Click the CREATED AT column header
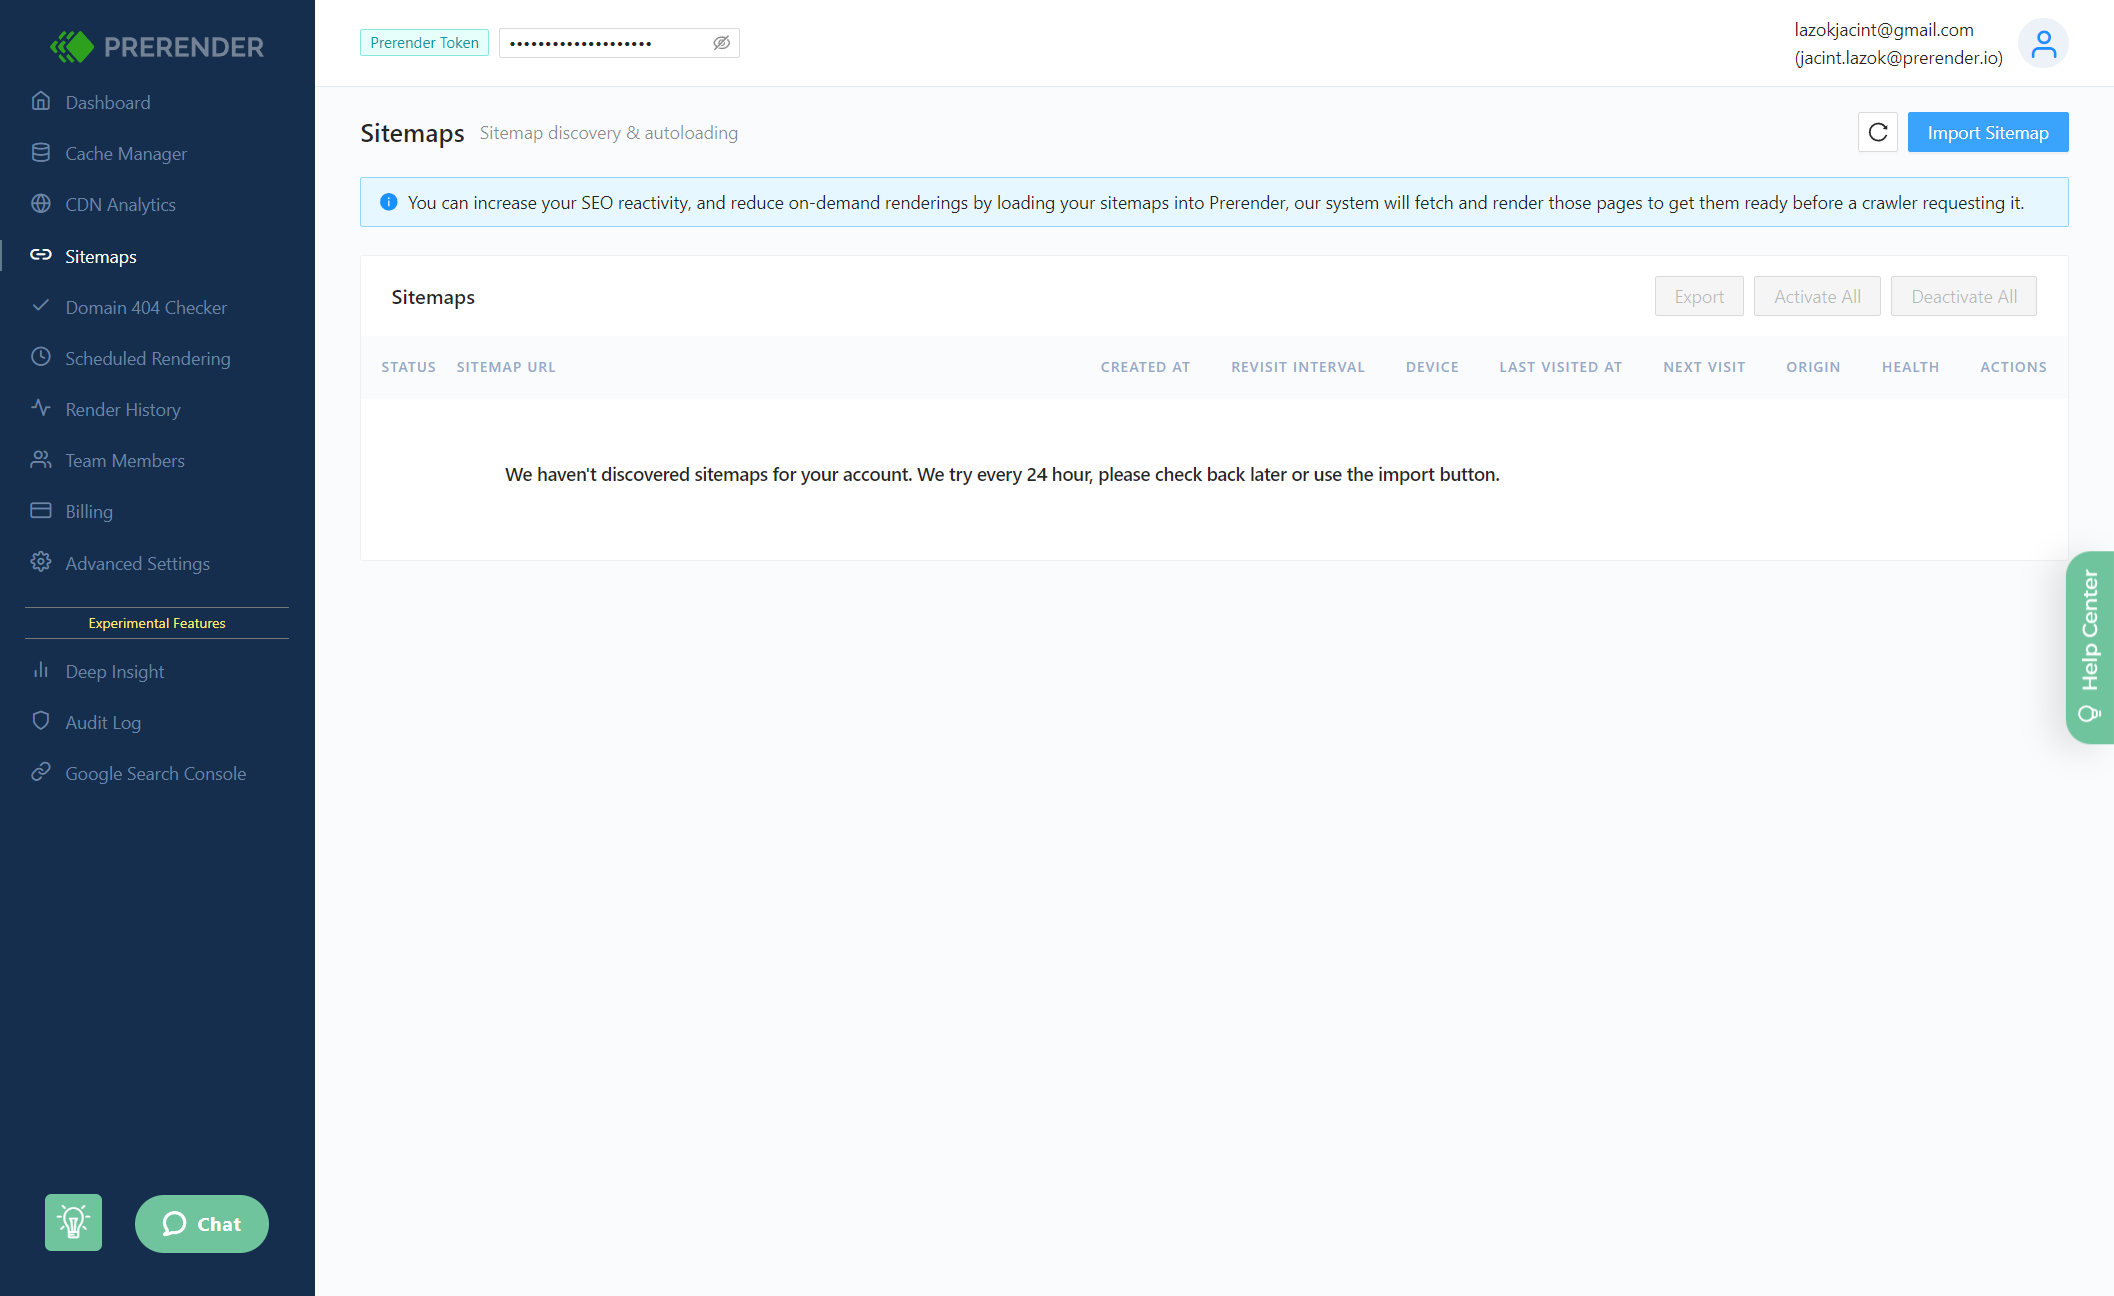Viewport: 2114px width, 1296px height. pos(1145,367)
